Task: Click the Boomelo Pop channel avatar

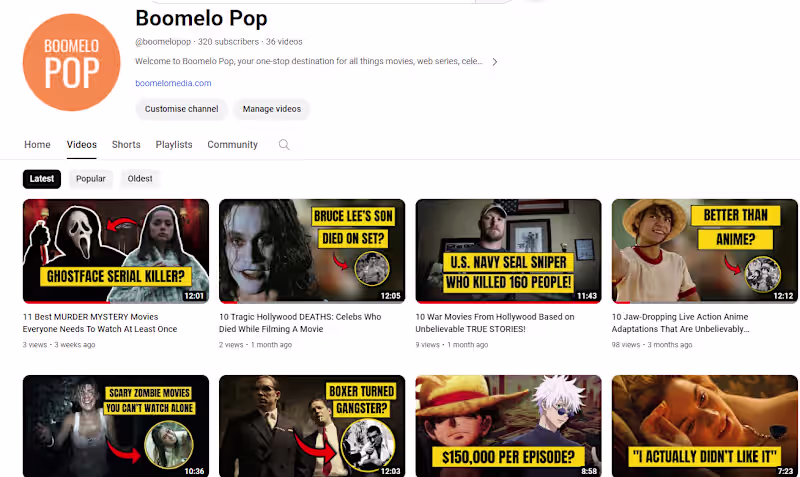Action: [71, 62]
